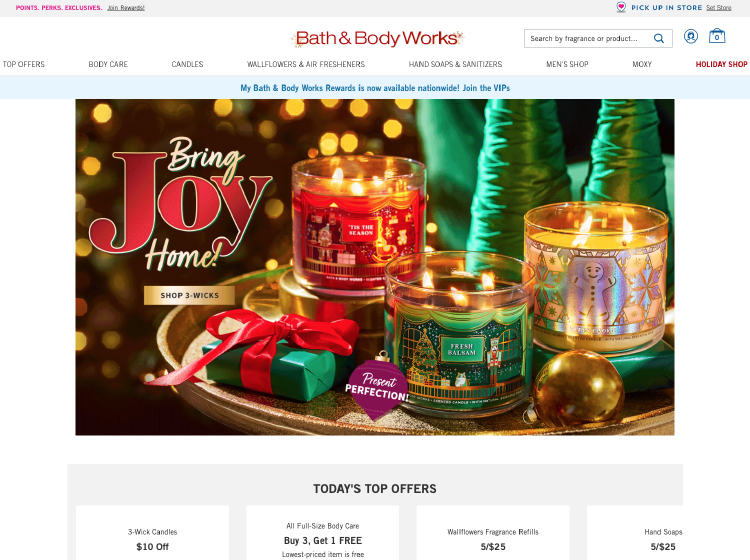Click the Join Rewards link
This screenshot has width=750, height=560.
click(x=126, y=8)
